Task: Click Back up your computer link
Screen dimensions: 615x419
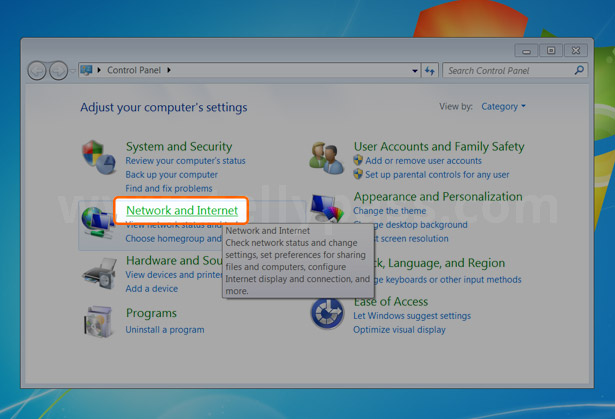Action: point(171,174)
